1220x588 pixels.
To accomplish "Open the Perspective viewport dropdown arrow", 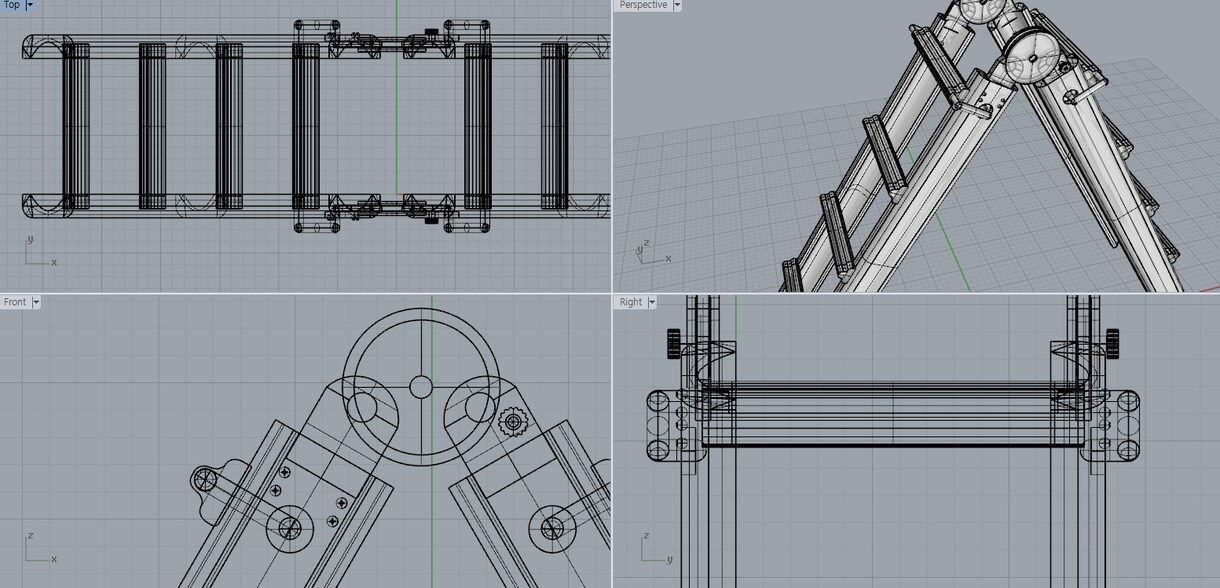I will 677,5.
